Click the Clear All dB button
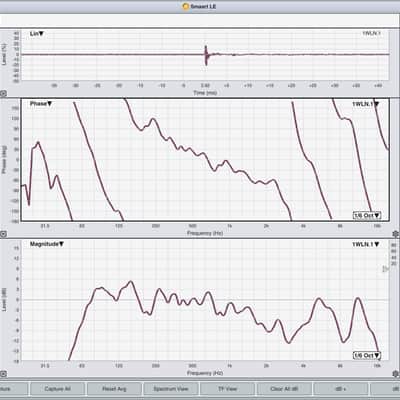Image resolution: width=400 pixels, height=400 pixels. click(284, 389)
